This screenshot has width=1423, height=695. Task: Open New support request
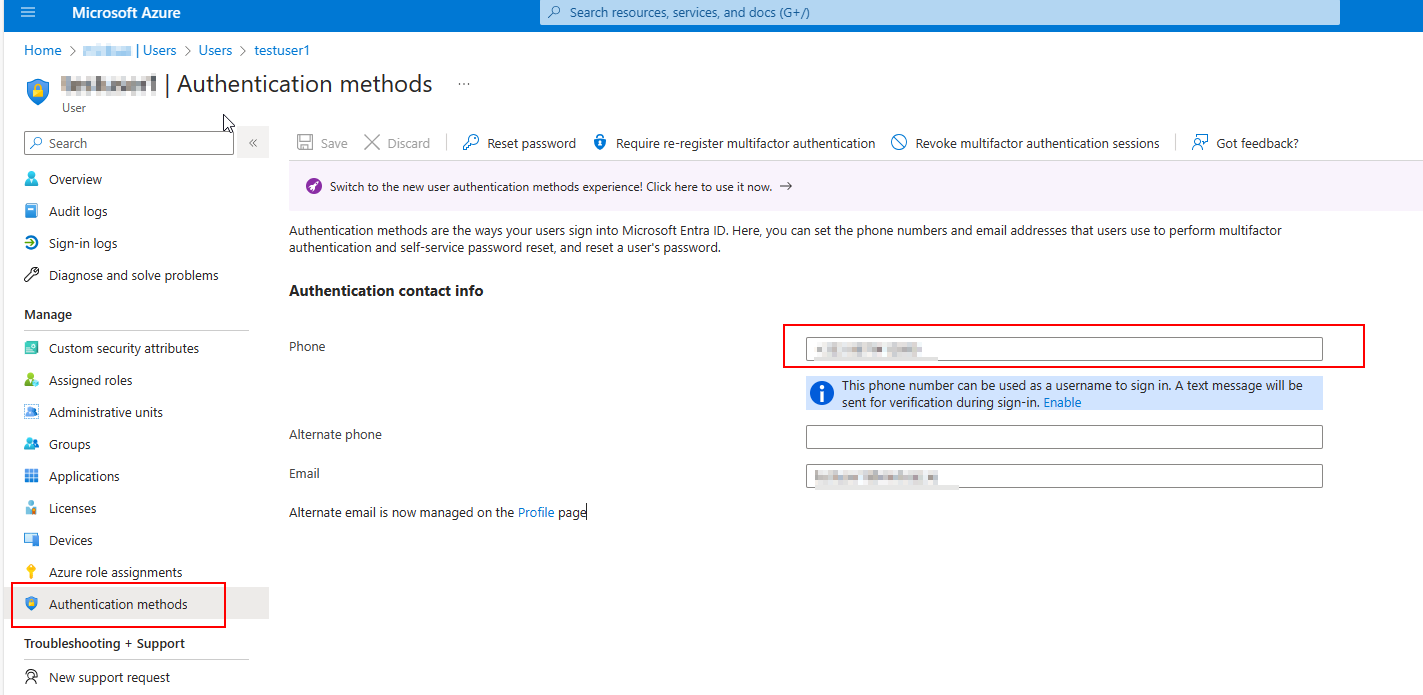[x=109, y=677]
